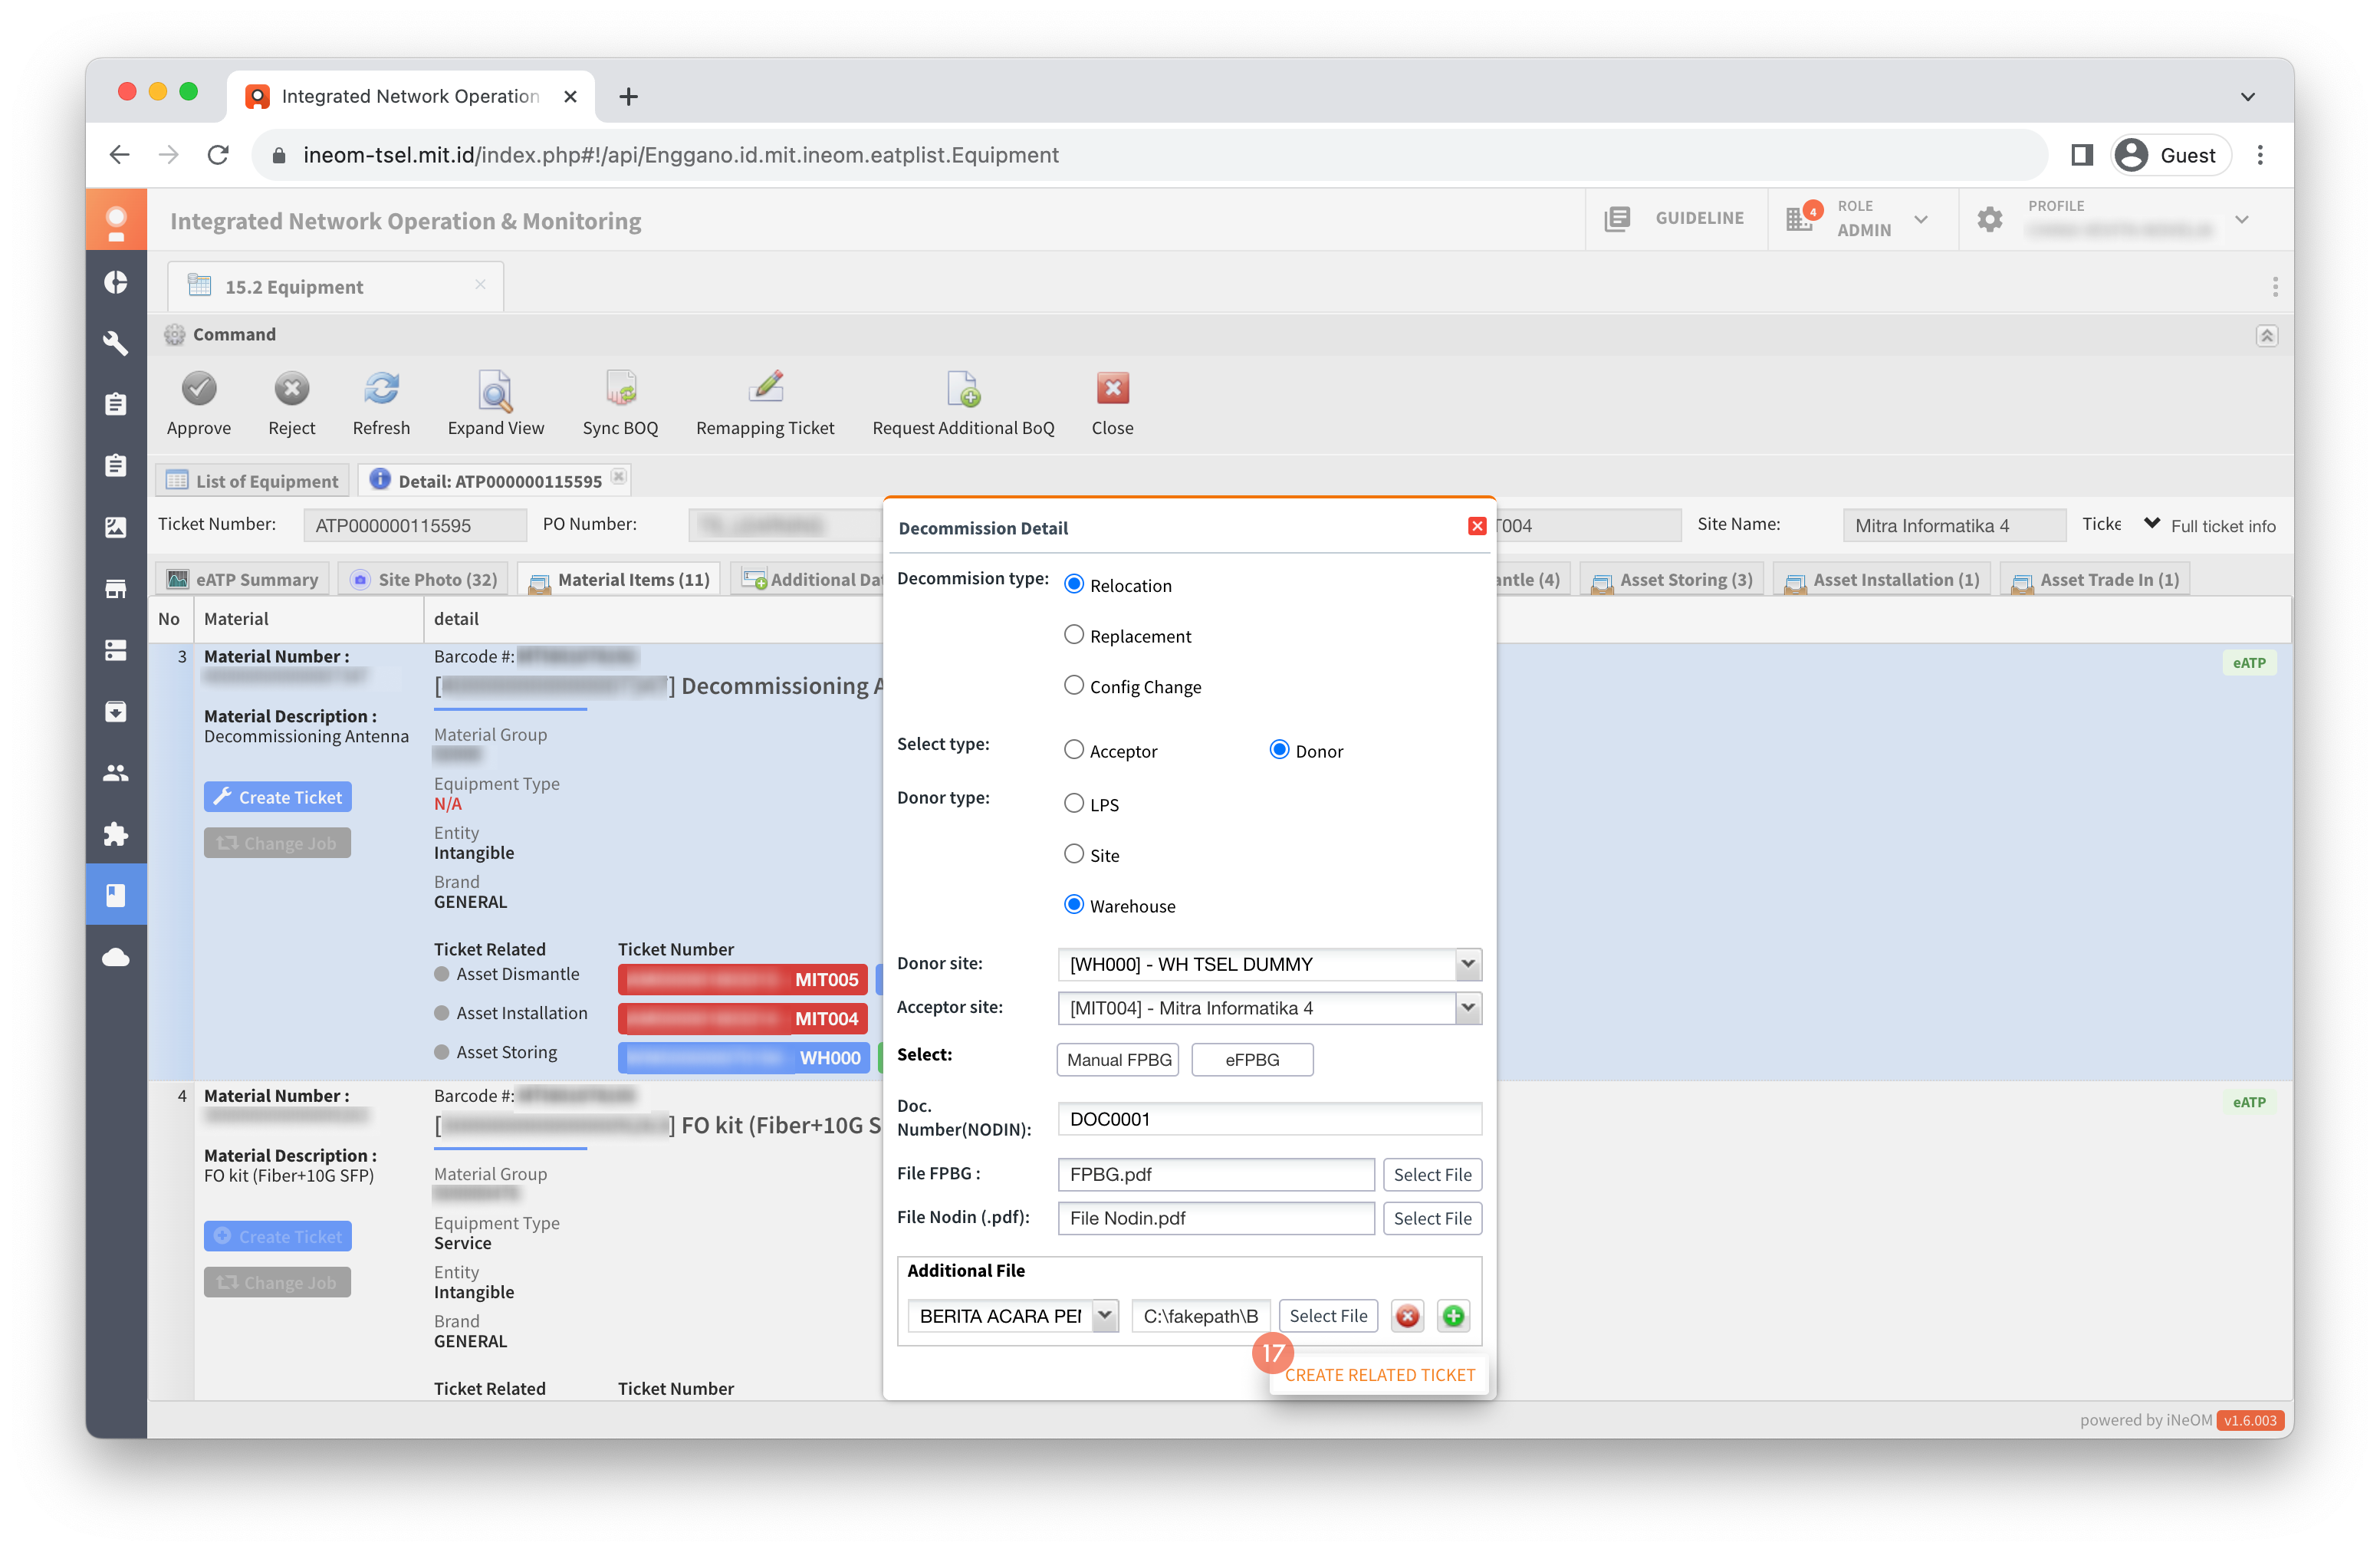This screenshot has width=2380, height=1552.
Task: Refresh the equipment view
Action: (x=381, y=388)
